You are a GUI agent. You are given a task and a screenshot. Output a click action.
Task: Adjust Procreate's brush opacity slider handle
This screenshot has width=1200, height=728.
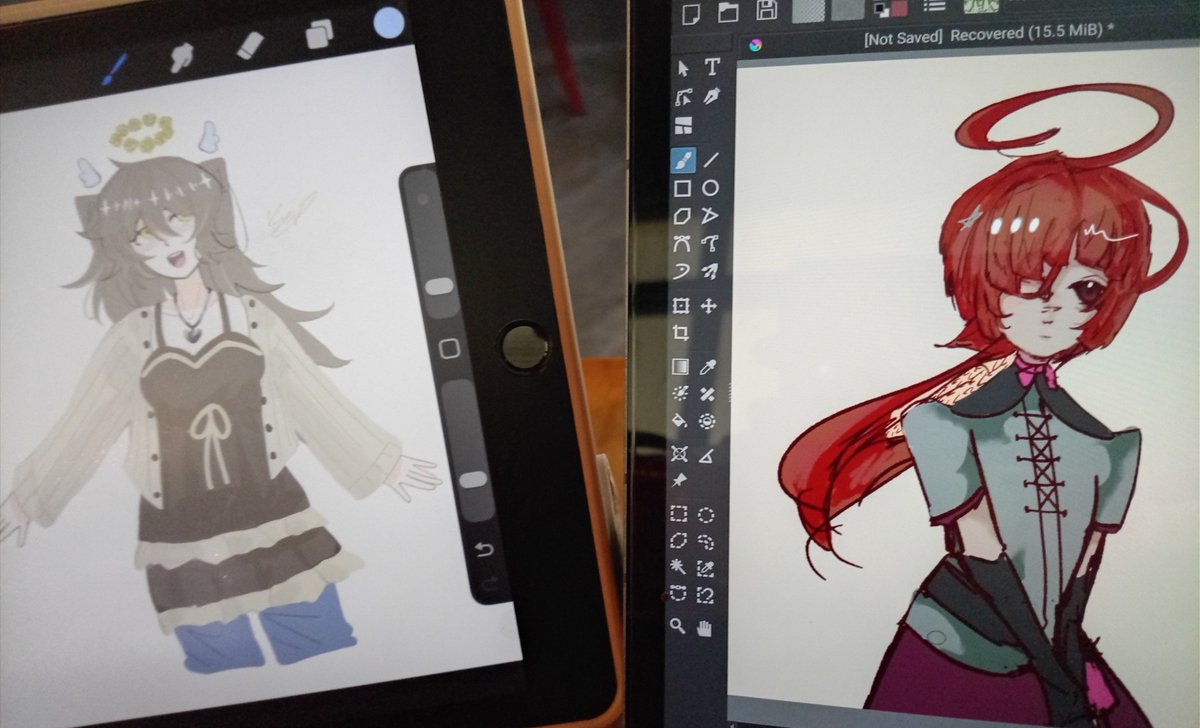[471, 479]
